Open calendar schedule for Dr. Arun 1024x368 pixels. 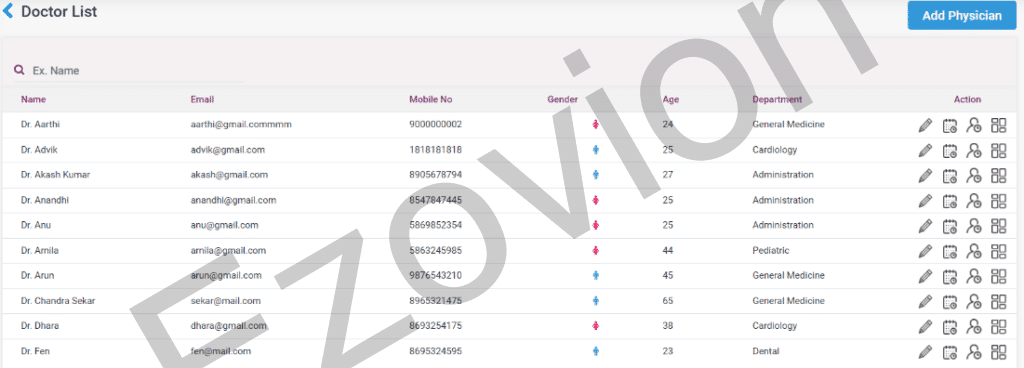pyautogui.click(x=950, y=277)
